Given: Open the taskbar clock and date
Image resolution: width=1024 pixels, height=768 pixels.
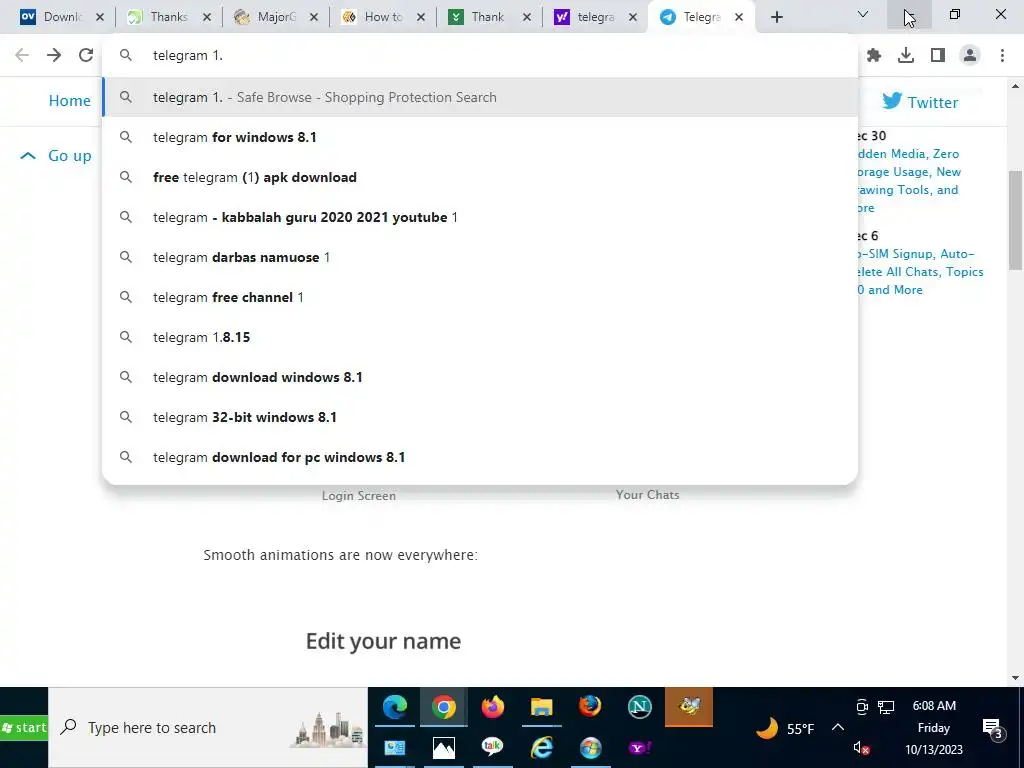Looking at the screenshot, I should (934, 728).
